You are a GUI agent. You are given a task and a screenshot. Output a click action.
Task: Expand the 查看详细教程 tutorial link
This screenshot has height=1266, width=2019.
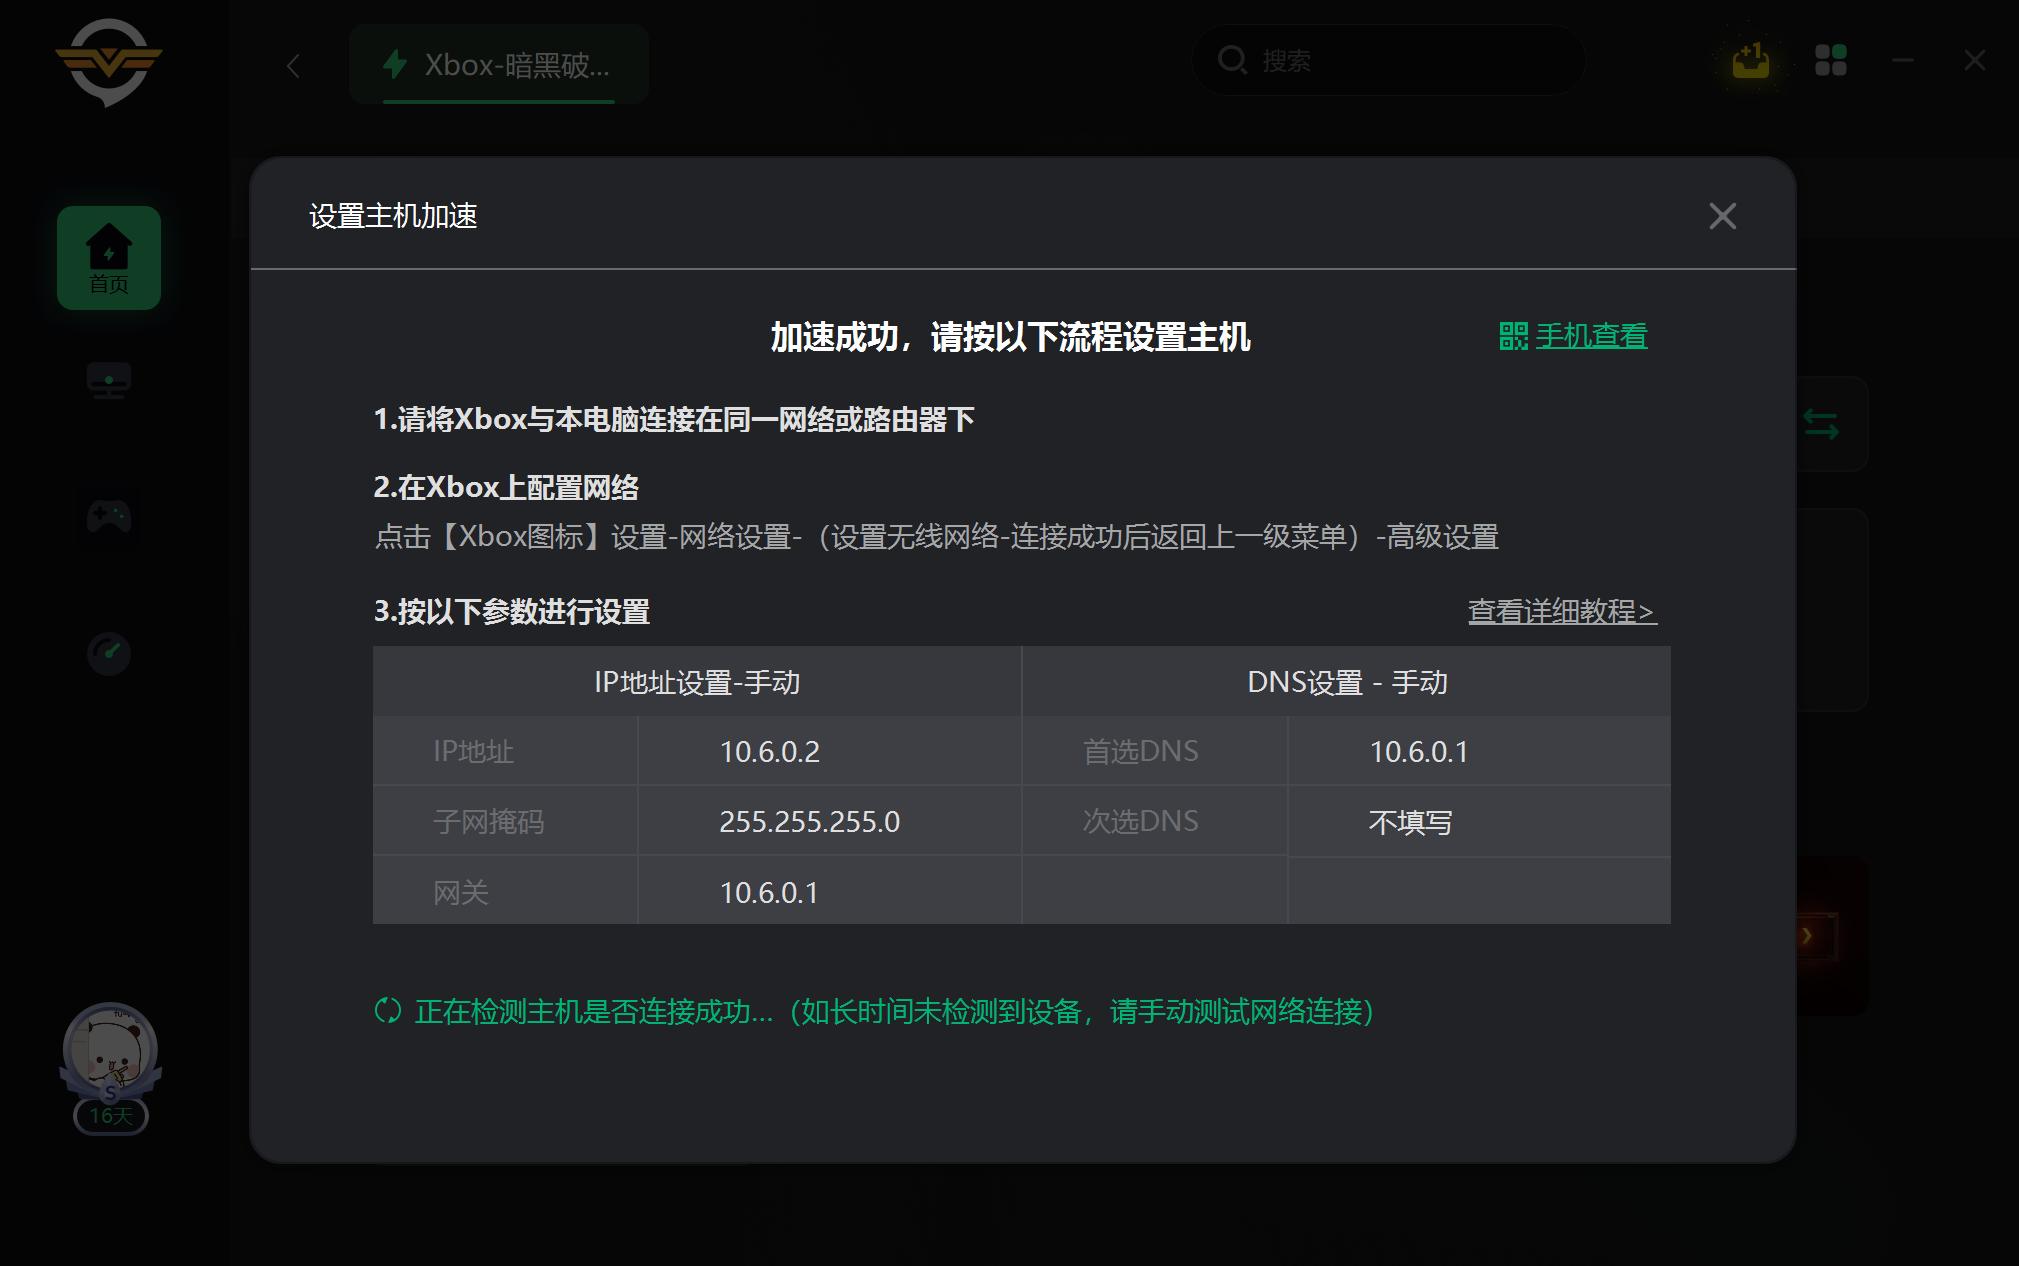pyautogui.click(x=1560, y=612)
